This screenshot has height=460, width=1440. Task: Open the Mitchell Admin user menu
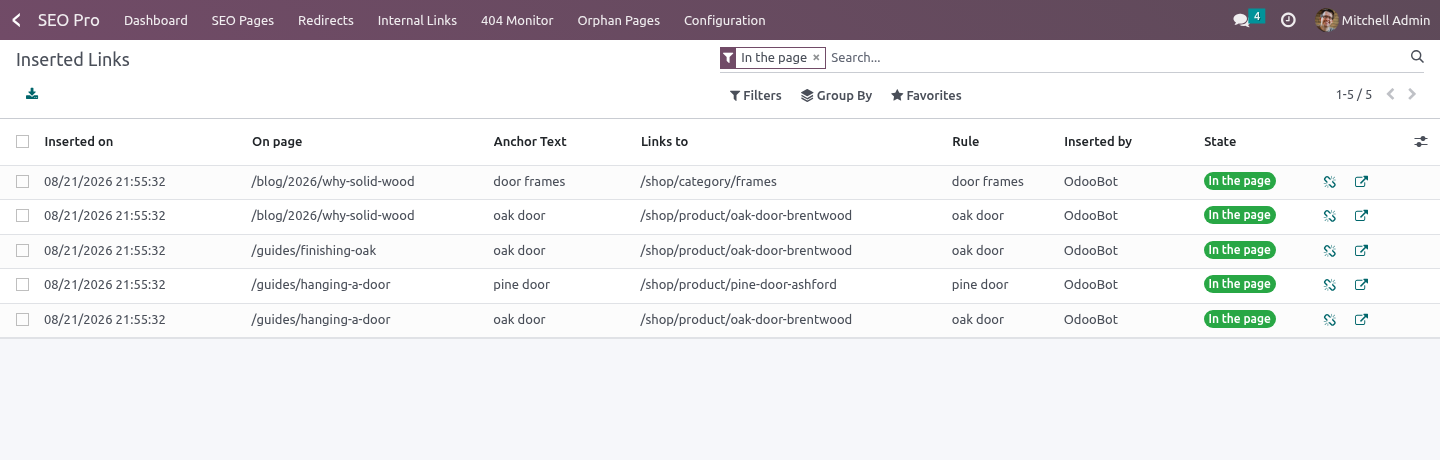tap(1373, 20)
